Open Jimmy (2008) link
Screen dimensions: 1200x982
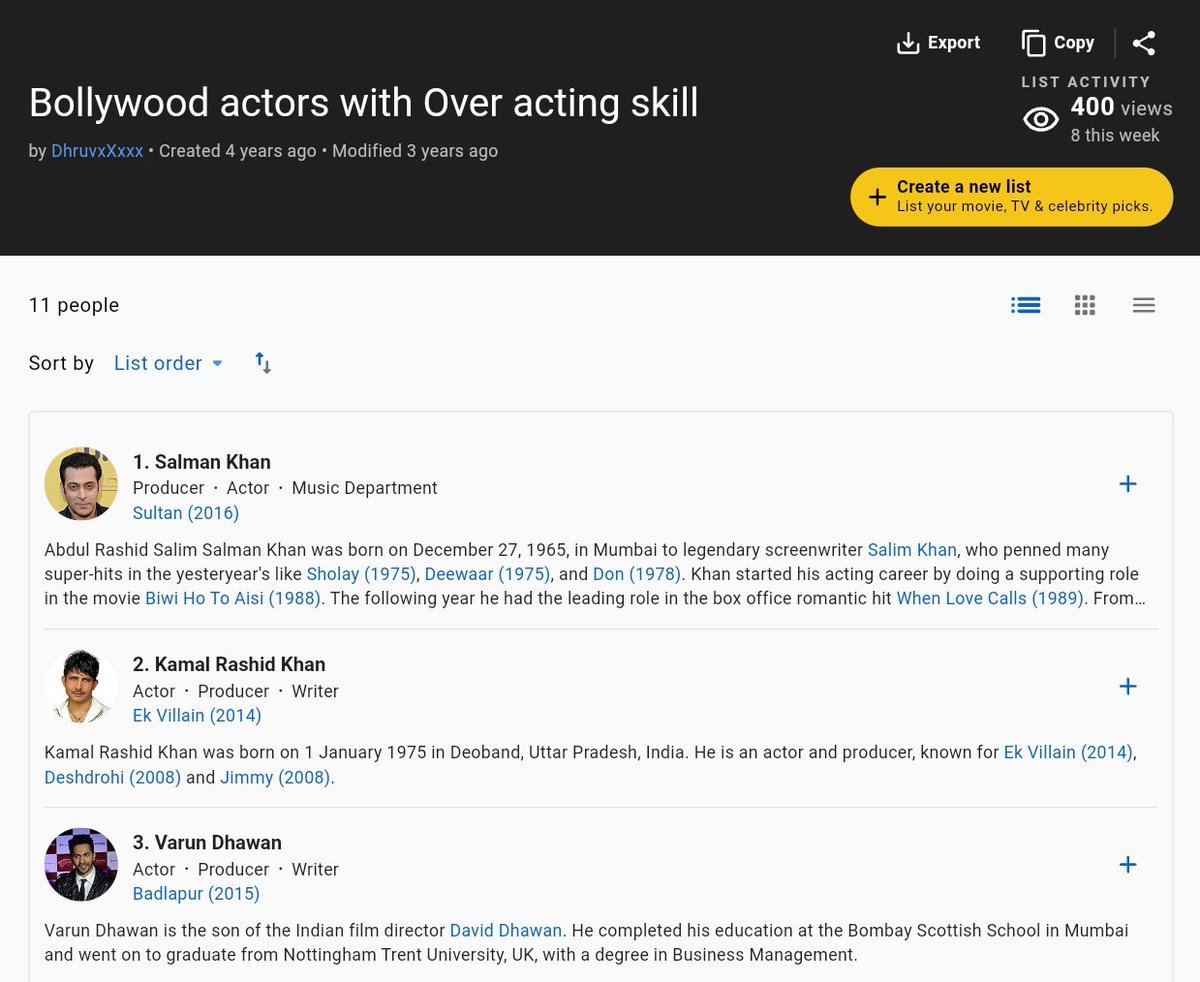pyautogui.click(x=275, y=777)
